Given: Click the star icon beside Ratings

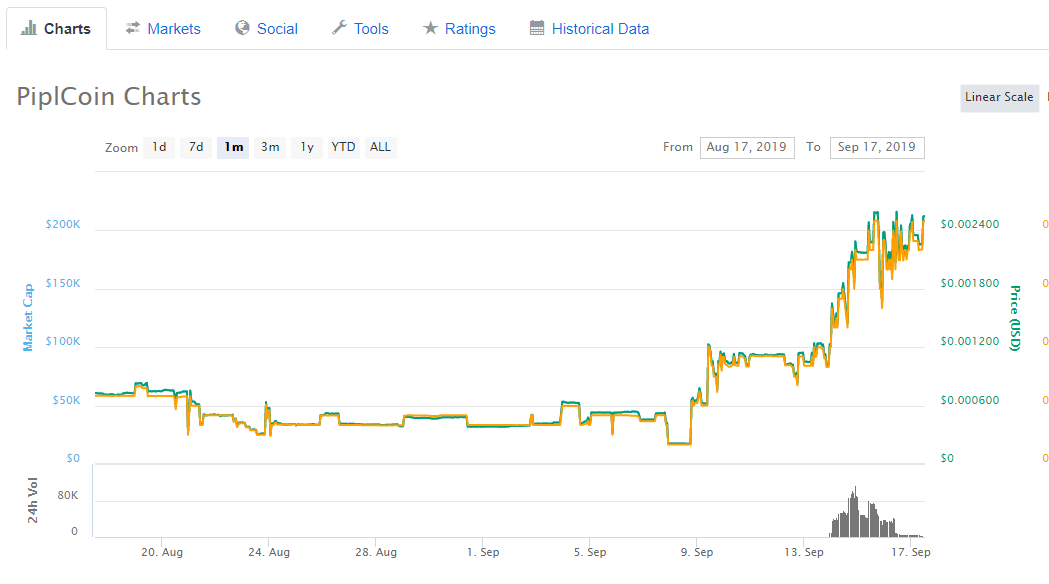Looking at the screenshot, I should pos(430,28).
